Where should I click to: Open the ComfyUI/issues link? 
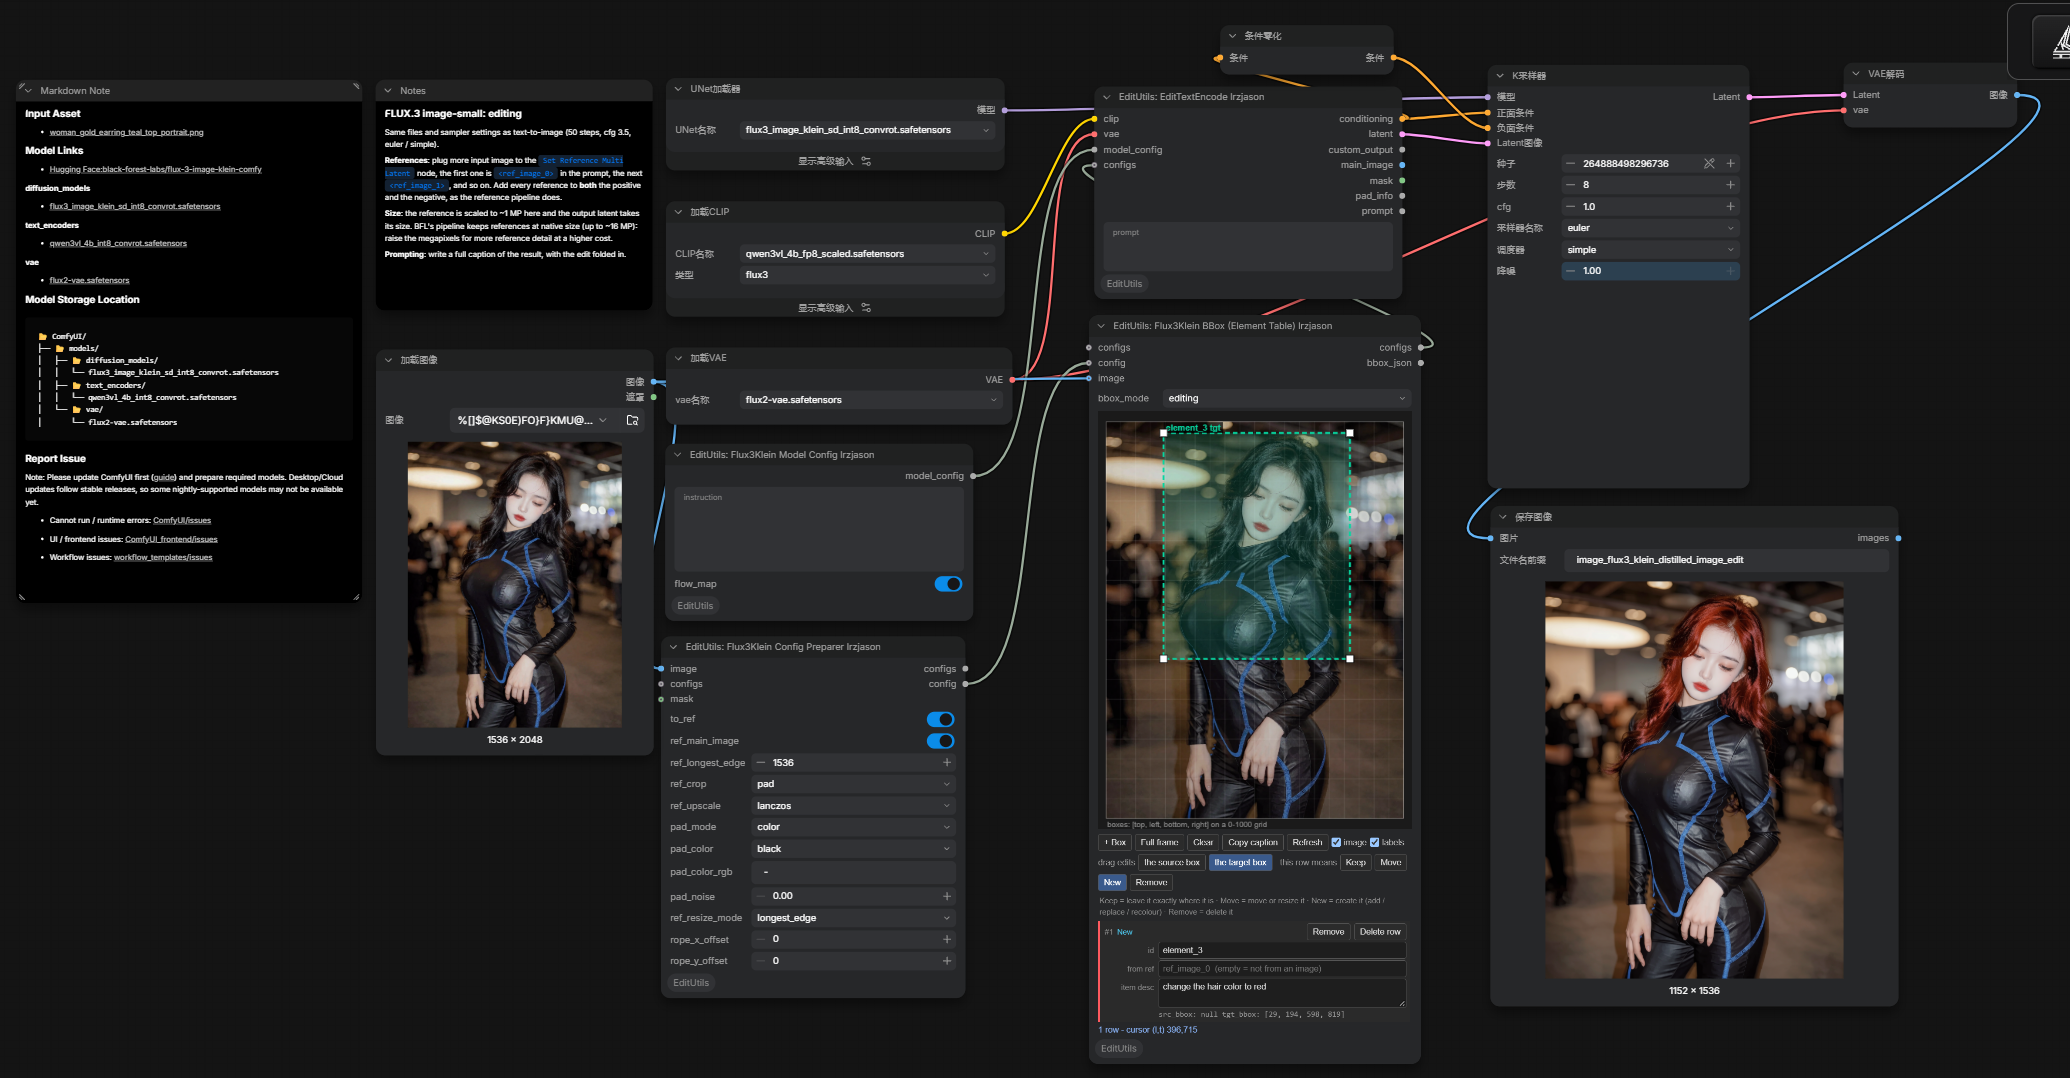point(182,521)
